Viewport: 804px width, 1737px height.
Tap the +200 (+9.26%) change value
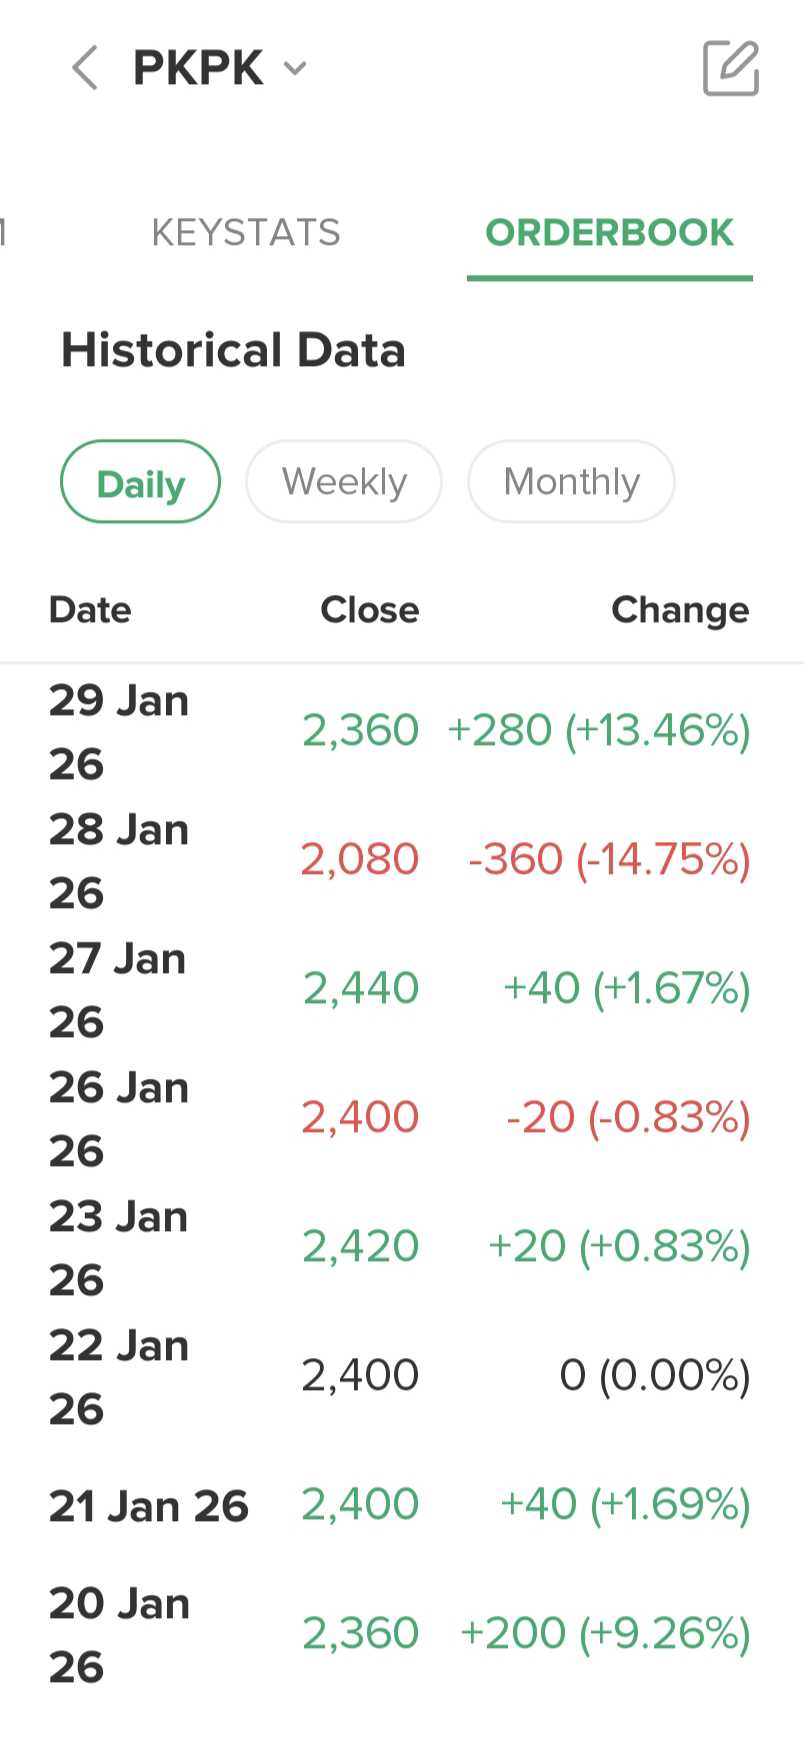click(x=604, y=1634)
